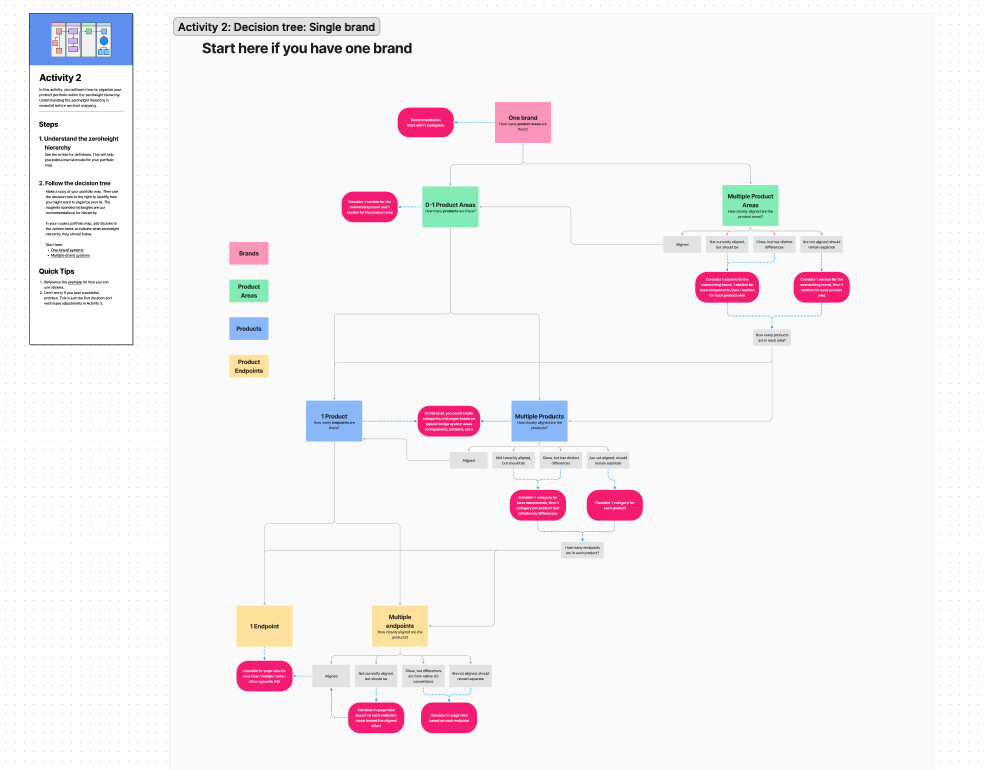Click the Aligned box under Multiple Product Areas
This screenshot has height=770, width=987.
click(682, 244)
